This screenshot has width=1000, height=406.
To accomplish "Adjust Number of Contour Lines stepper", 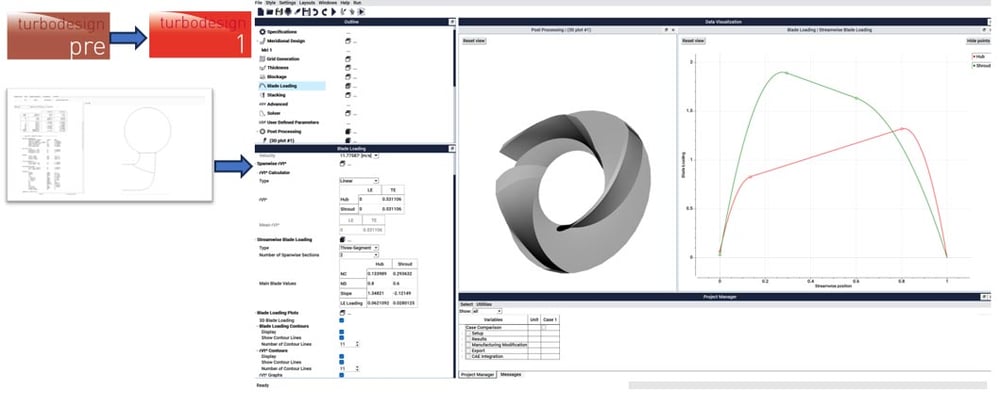I will (358, 344).
